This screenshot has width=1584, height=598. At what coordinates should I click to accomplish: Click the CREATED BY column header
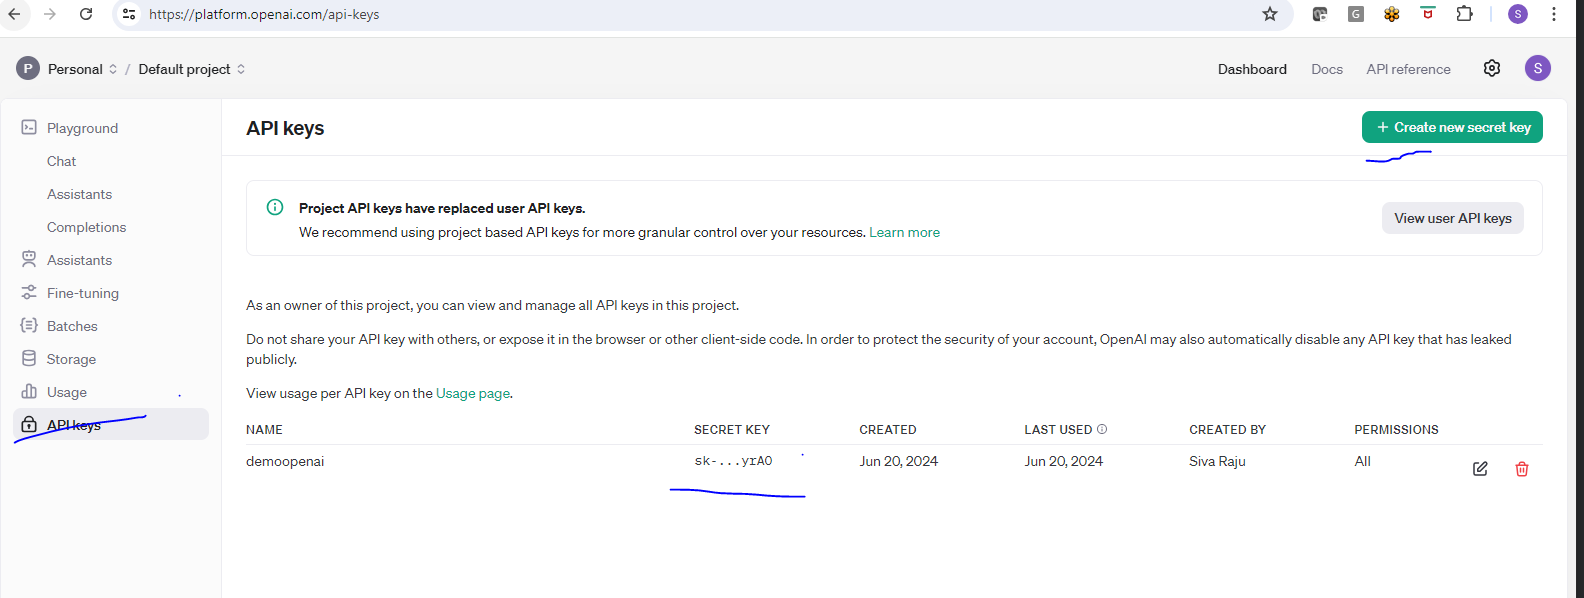tap(1227, 429)
